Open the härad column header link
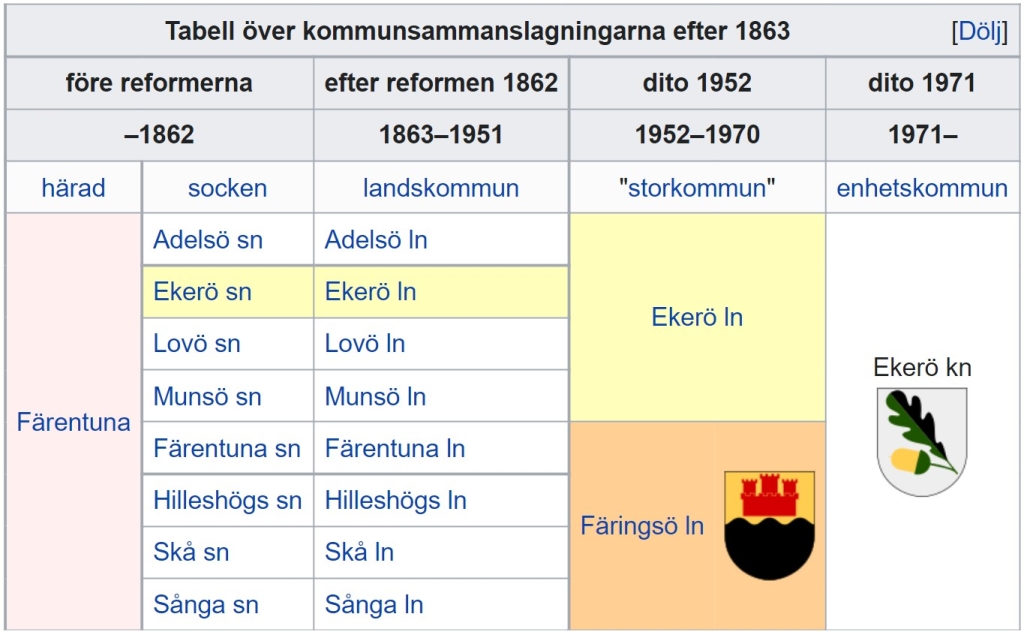 click(73, 188)
